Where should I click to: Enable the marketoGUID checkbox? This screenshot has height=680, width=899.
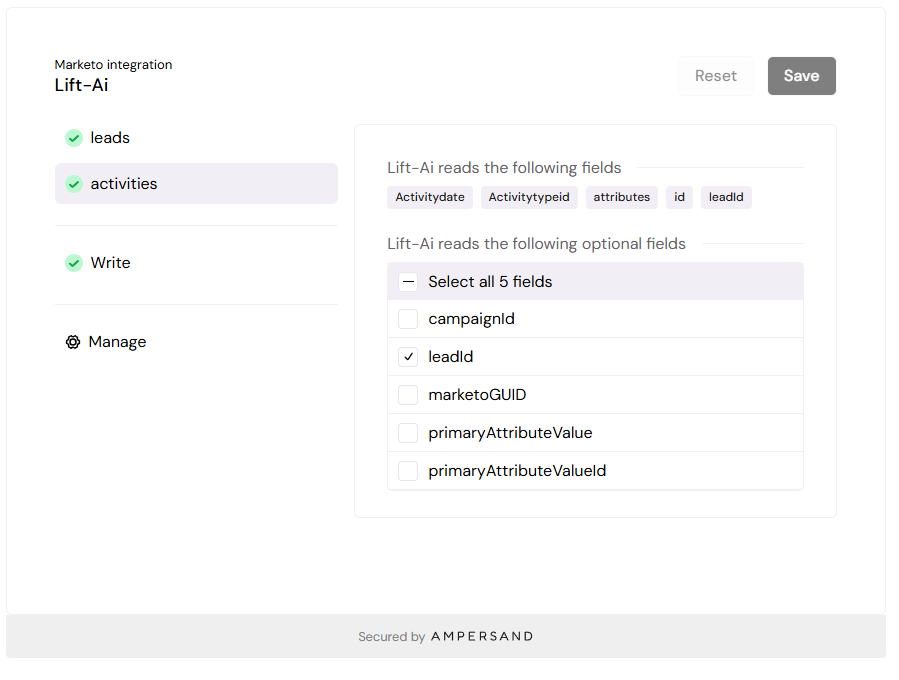(408, 394)
